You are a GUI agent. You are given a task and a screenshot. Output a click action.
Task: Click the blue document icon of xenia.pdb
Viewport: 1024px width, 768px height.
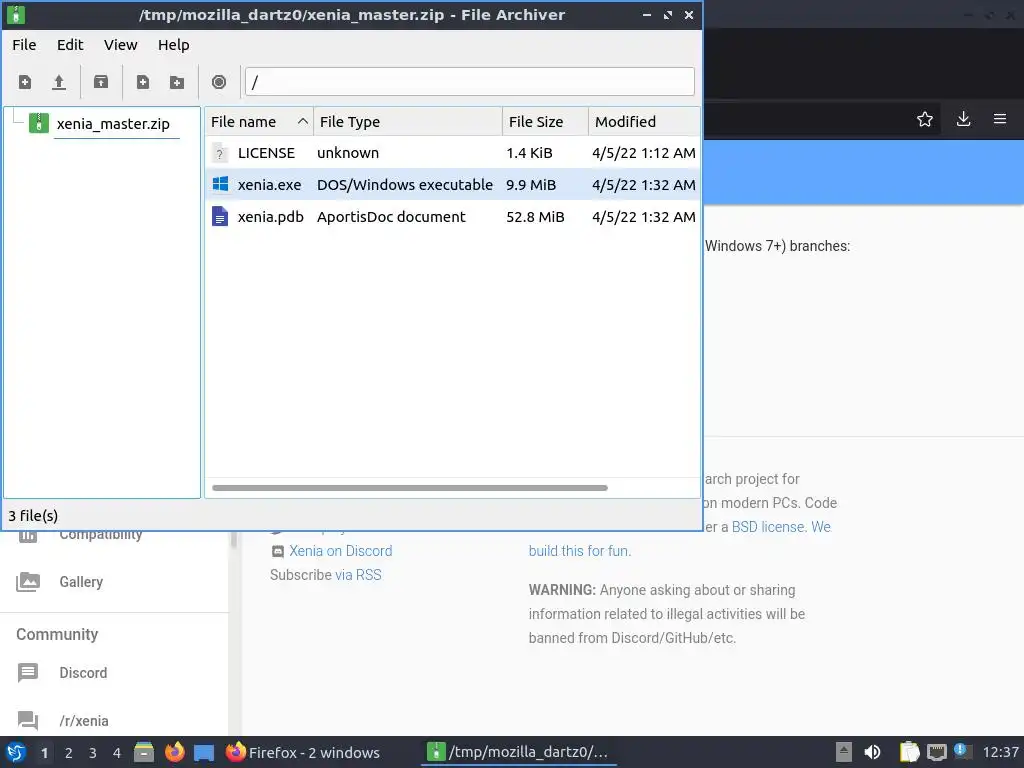click(220, 216)
